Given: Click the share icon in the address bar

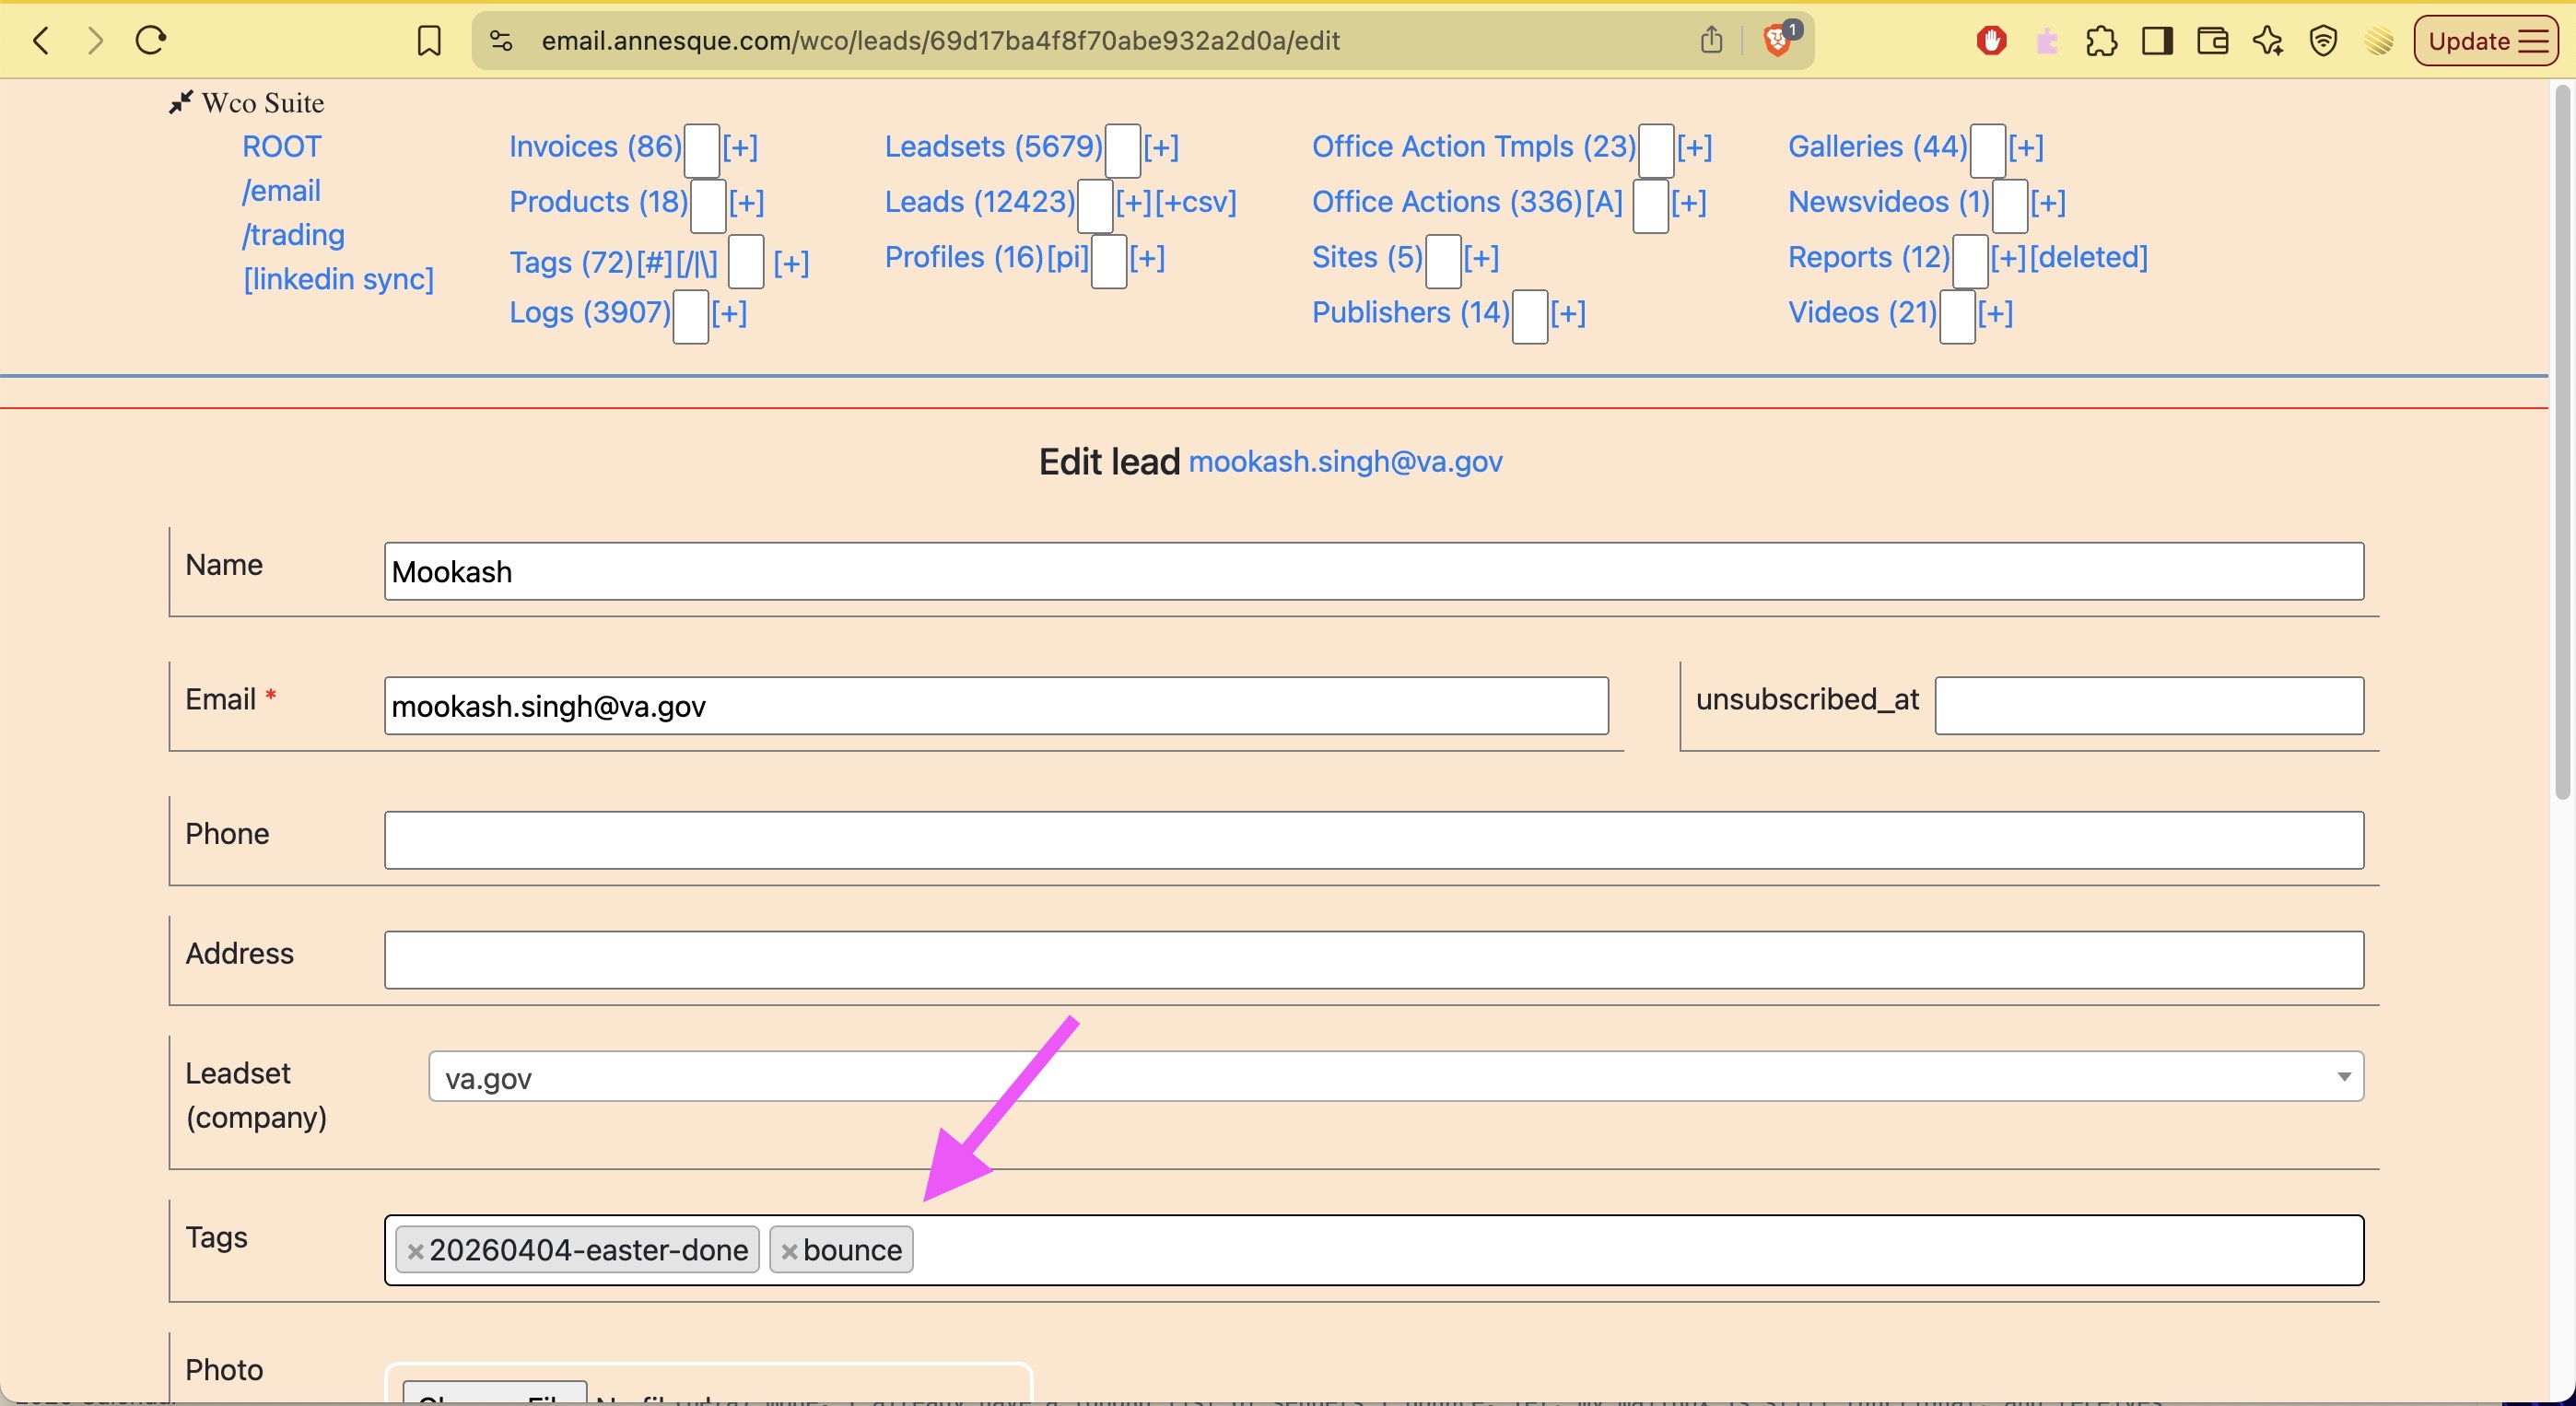Looking at the screenshot, I should 1711,40.
